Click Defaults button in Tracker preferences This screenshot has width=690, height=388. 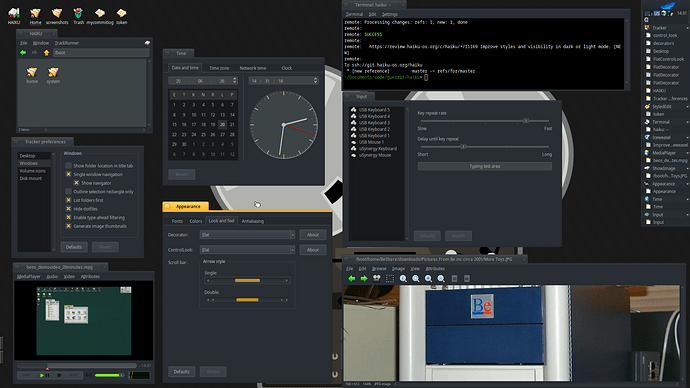[74, 247]
